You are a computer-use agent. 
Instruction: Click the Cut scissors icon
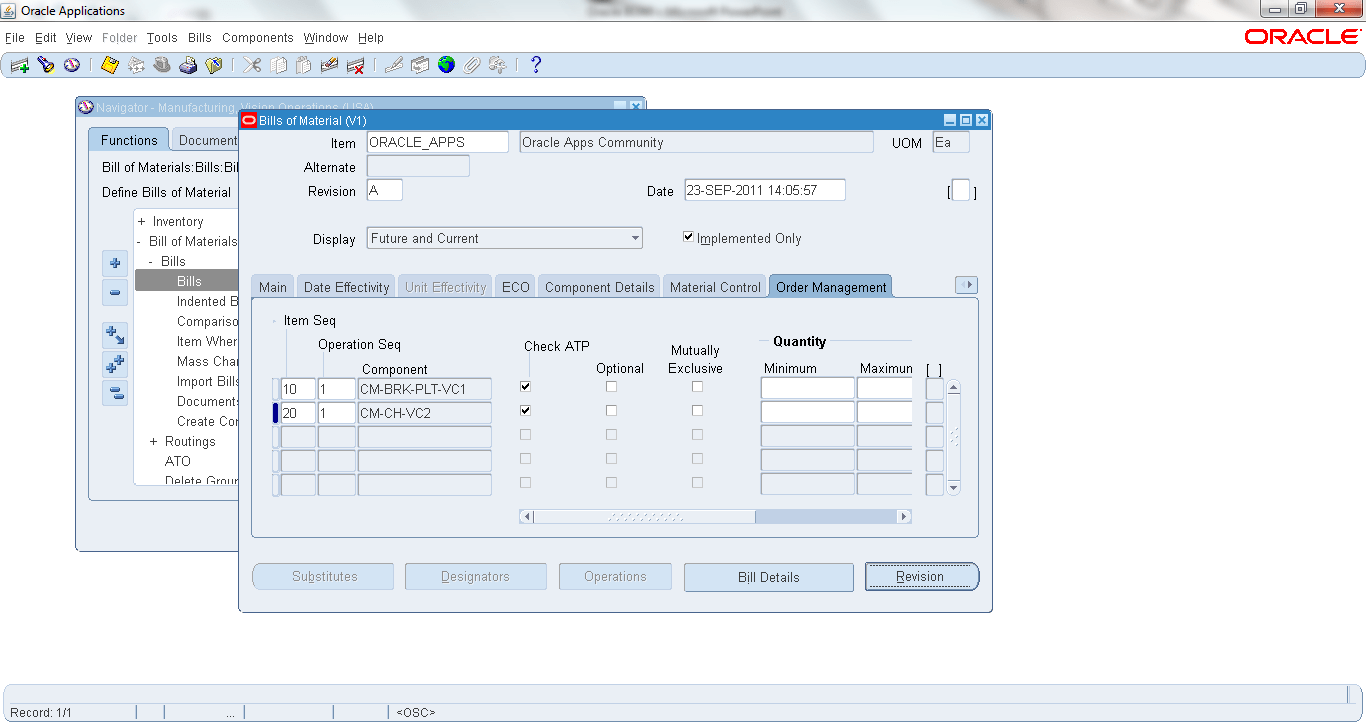(252, 64)
